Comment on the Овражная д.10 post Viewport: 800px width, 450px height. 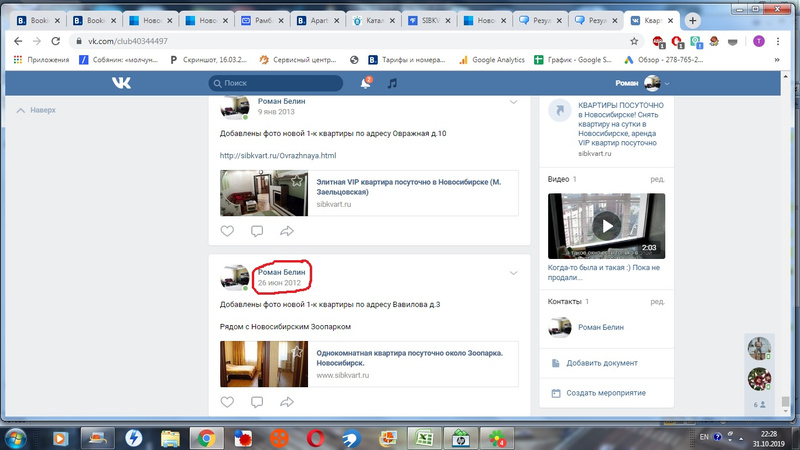pos(257,231)
